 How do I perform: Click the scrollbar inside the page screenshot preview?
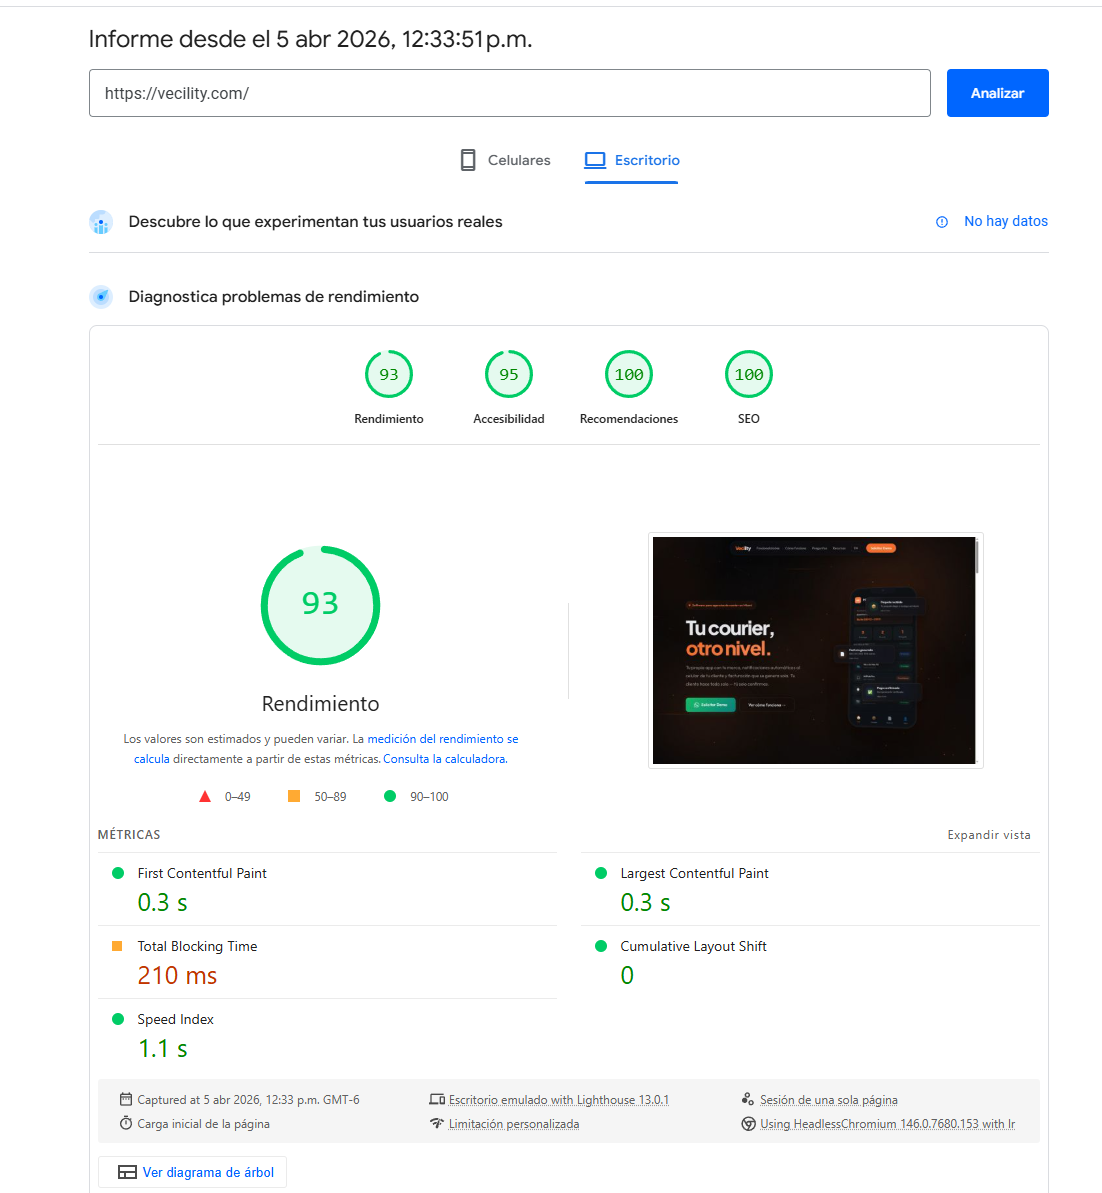pyautogui.click(x=976, y=557)
